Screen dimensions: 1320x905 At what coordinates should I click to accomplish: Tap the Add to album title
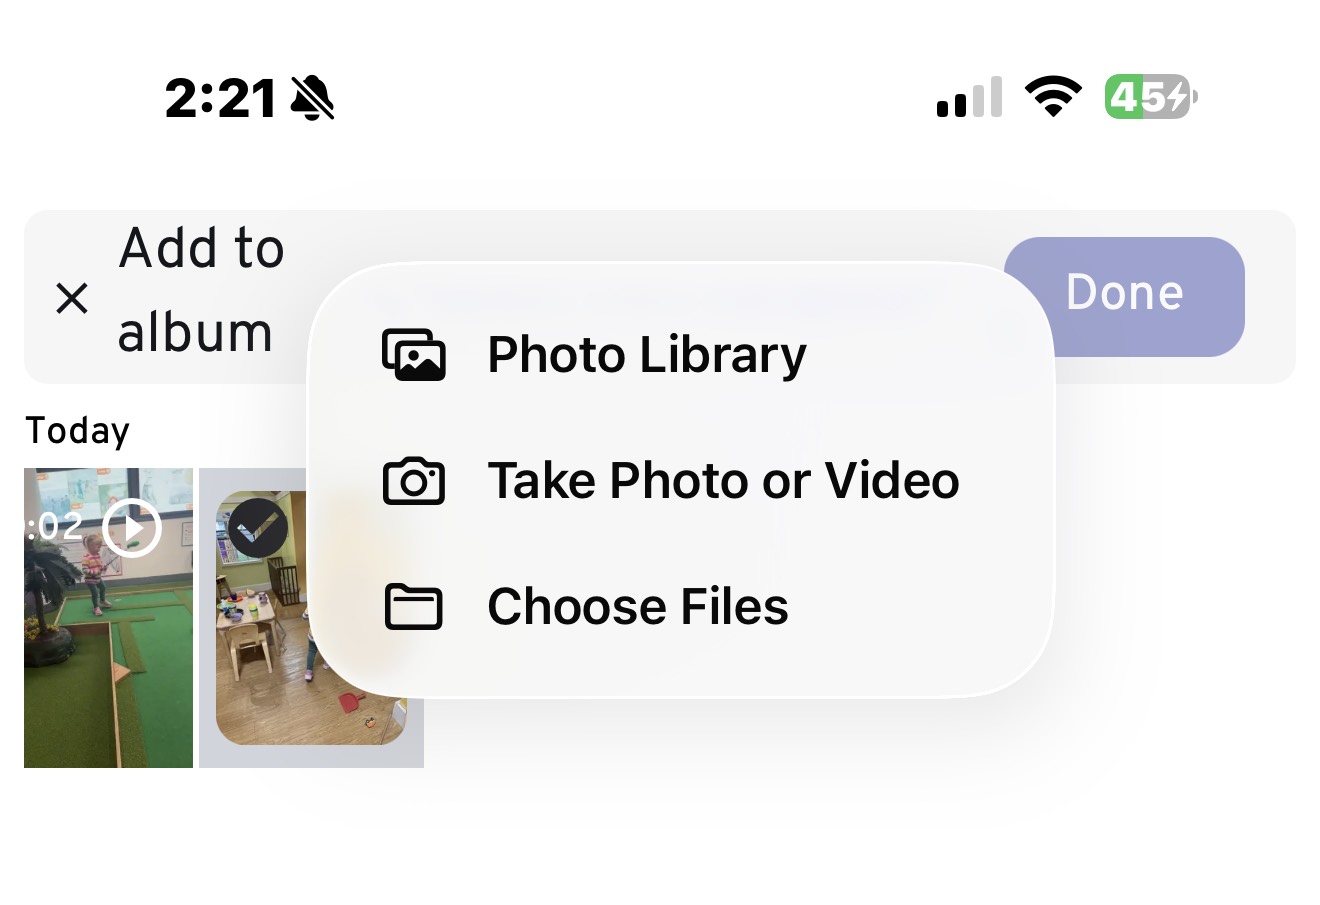point(200,290)
